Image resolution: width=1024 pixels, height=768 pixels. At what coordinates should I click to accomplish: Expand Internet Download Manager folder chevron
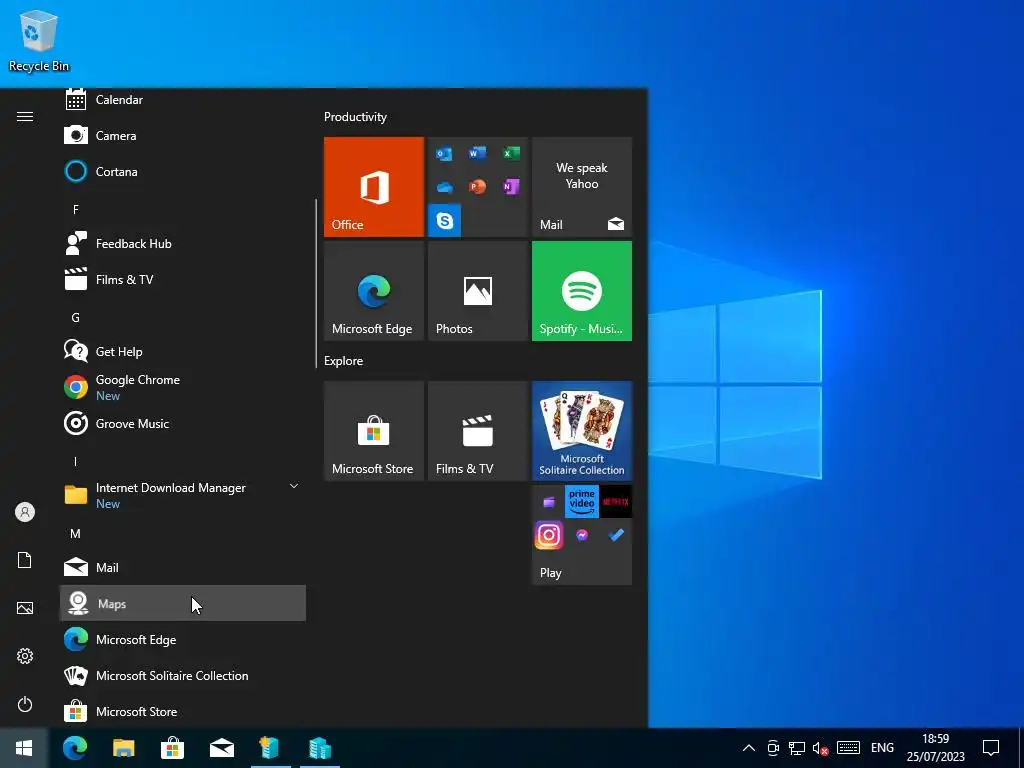294,486
